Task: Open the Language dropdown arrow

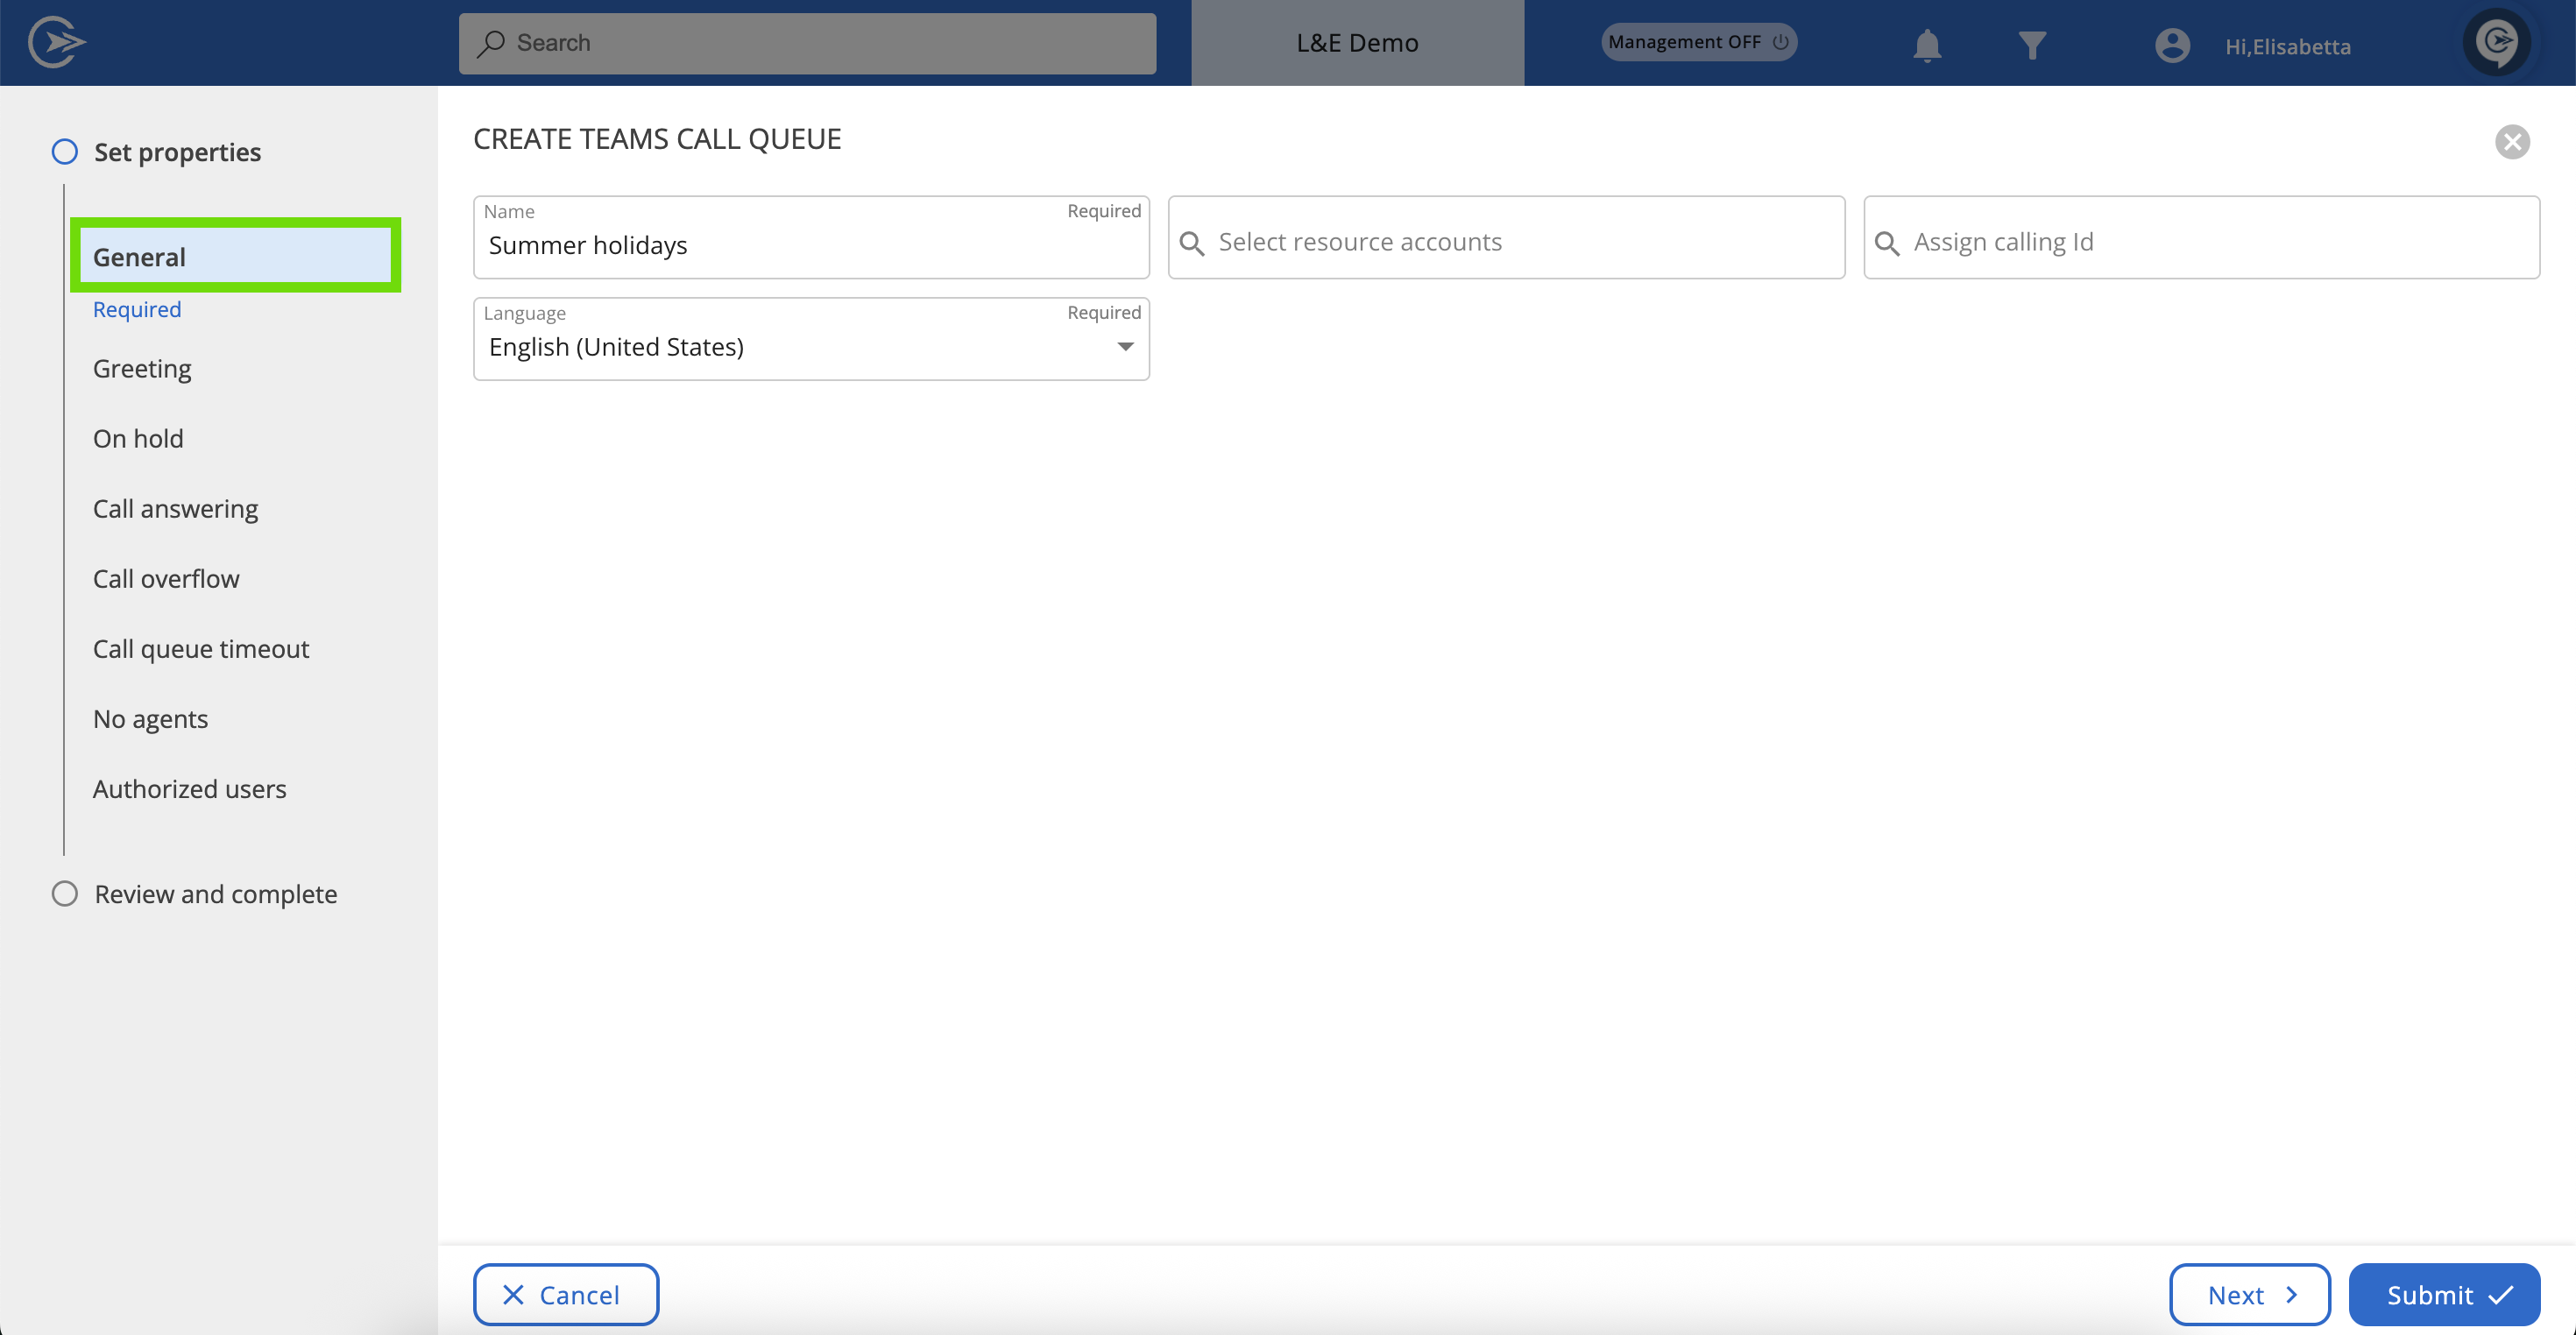Action: coord(1125,347)
